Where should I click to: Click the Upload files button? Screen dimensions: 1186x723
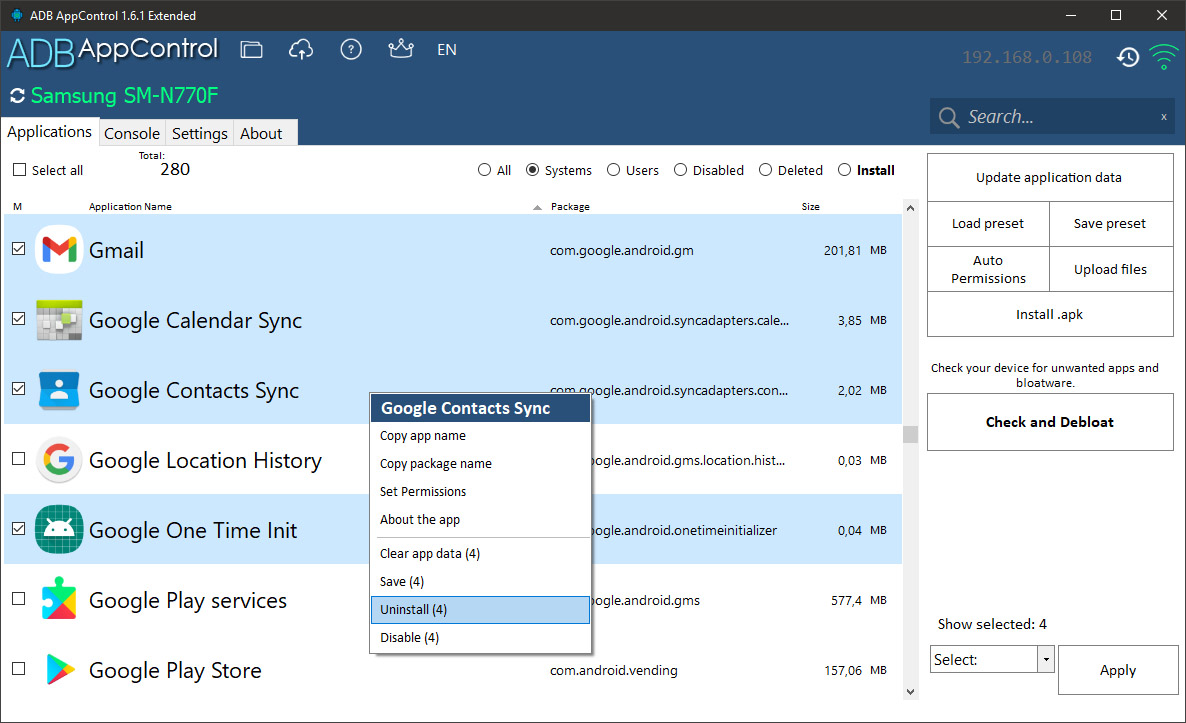pos(1111,269)
